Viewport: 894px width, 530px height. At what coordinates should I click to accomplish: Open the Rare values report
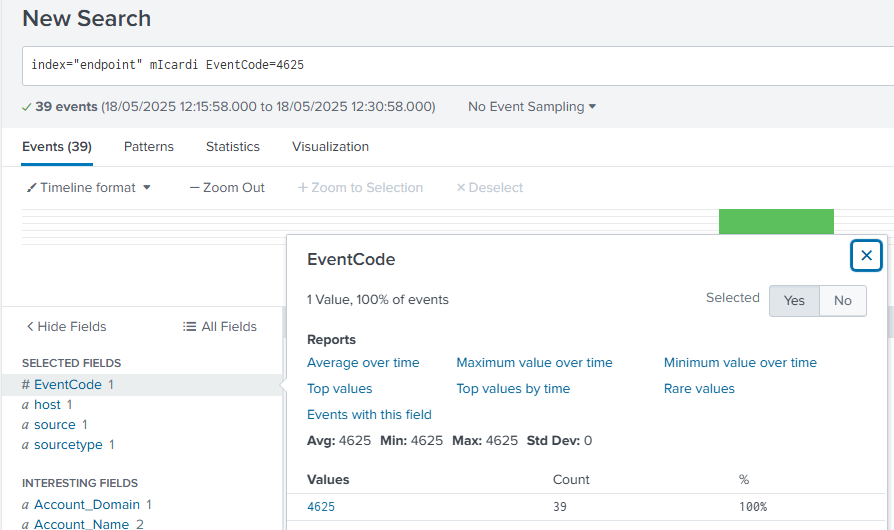tap(699, 389)
